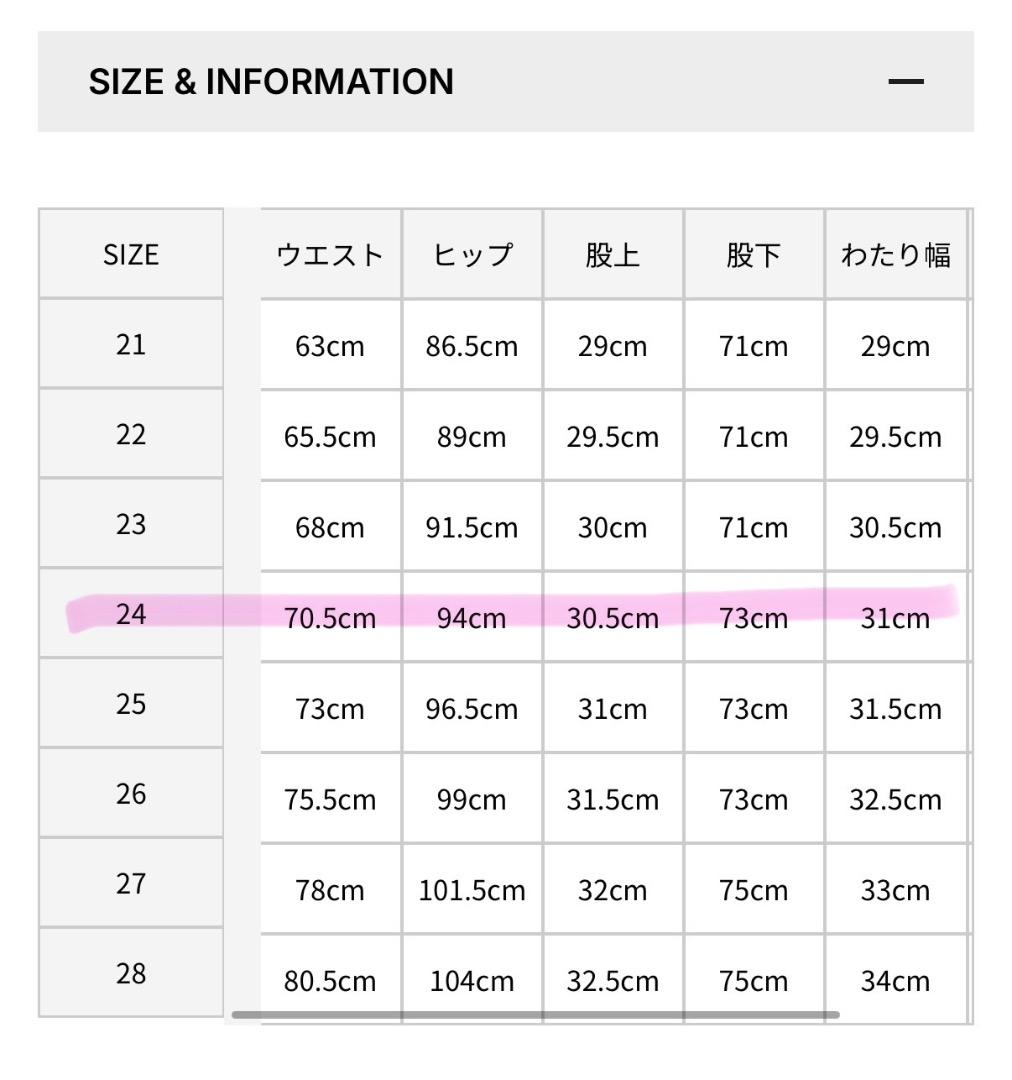Select the 63cm waist value for size 21

pyautogui.click(x=330, y=346)
